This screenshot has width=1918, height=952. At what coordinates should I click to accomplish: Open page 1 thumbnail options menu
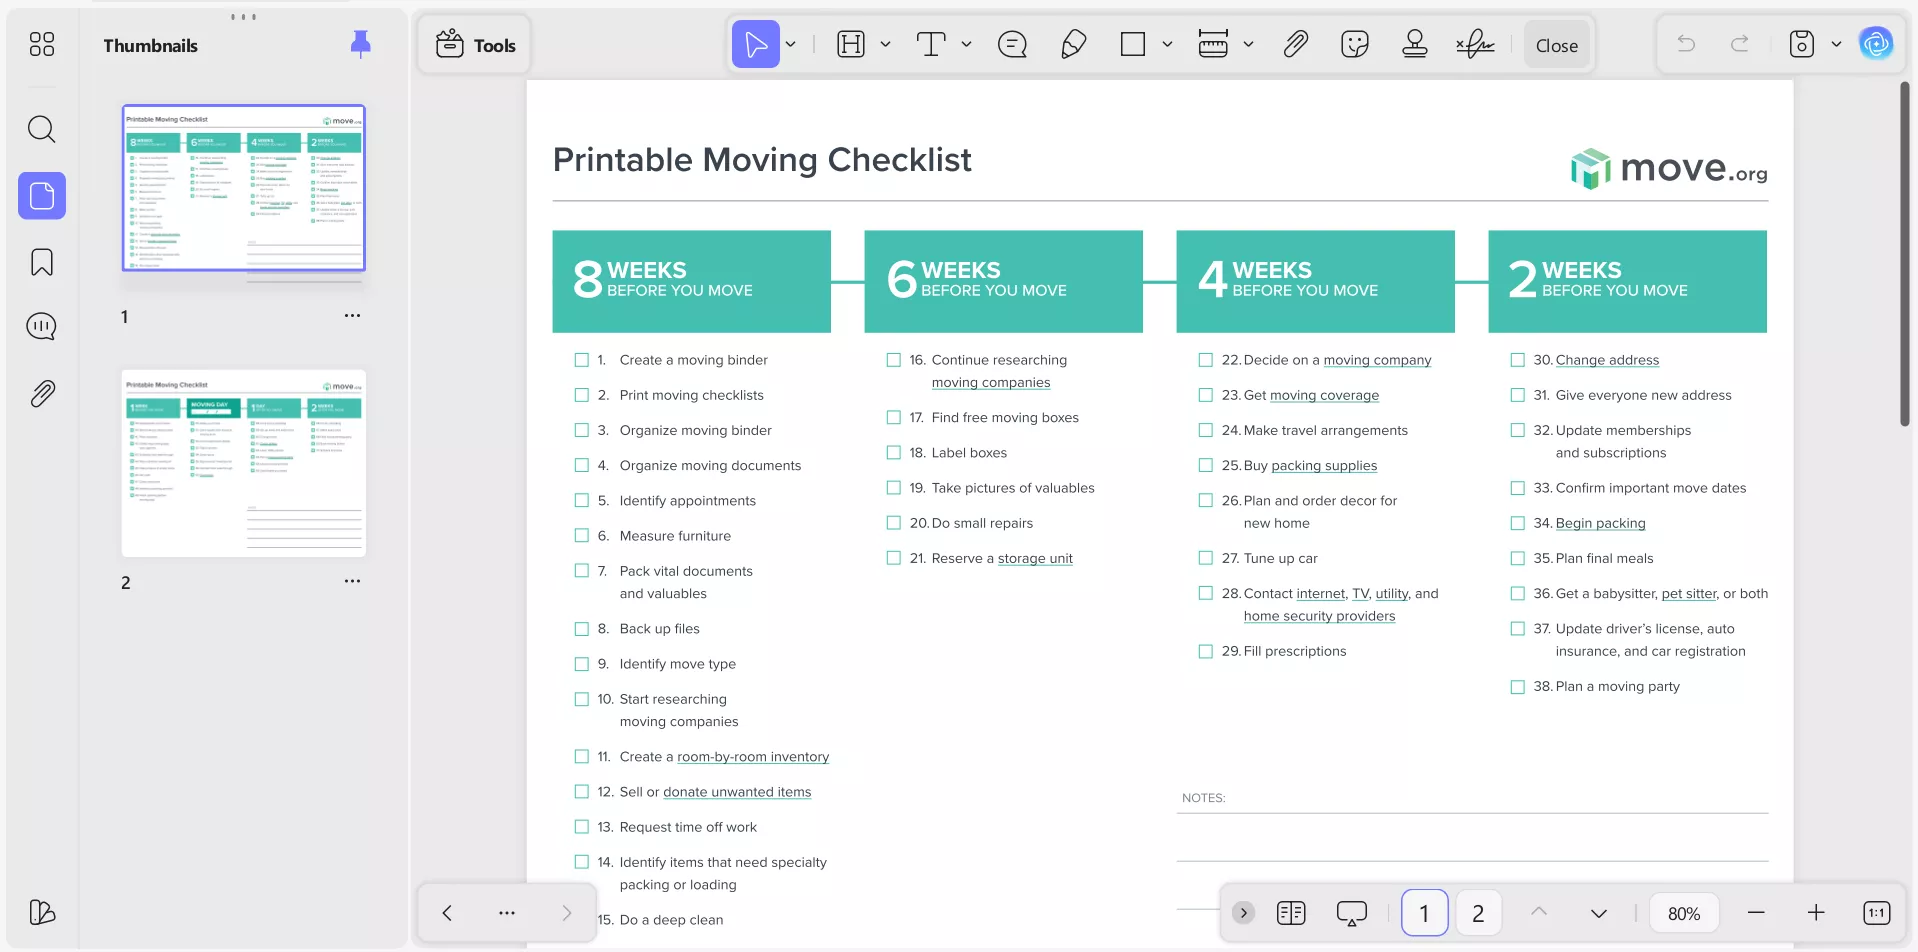tap(352, 316)
